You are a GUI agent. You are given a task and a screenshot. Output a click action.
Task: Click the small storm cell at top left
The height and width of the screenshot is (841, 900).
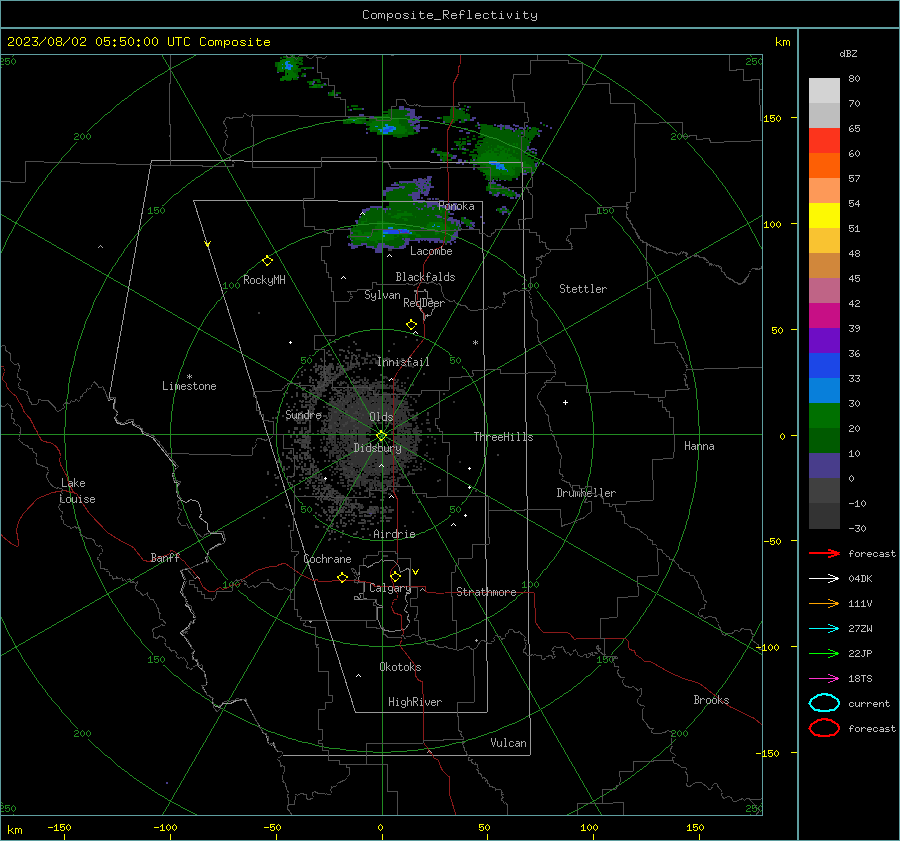289,67
